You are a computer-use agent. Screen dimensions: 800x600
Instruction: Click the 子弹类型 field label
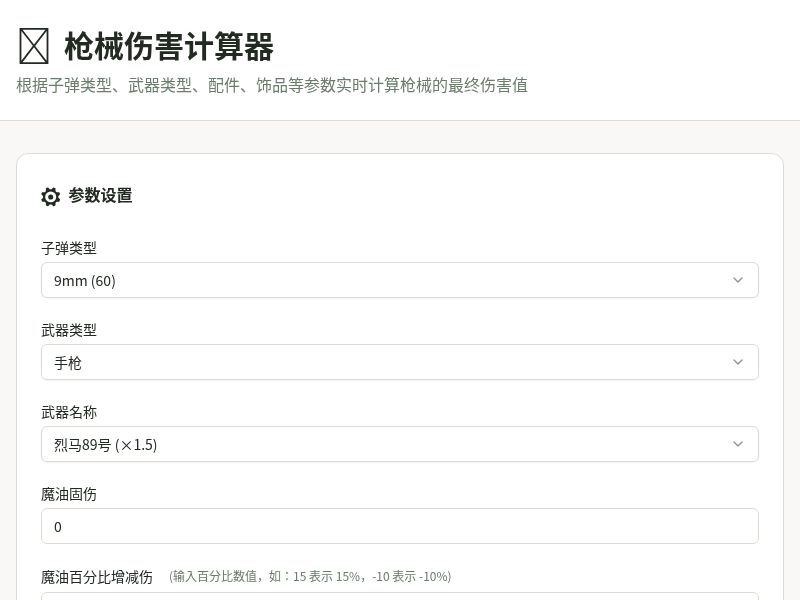click(x=69, y=248)
